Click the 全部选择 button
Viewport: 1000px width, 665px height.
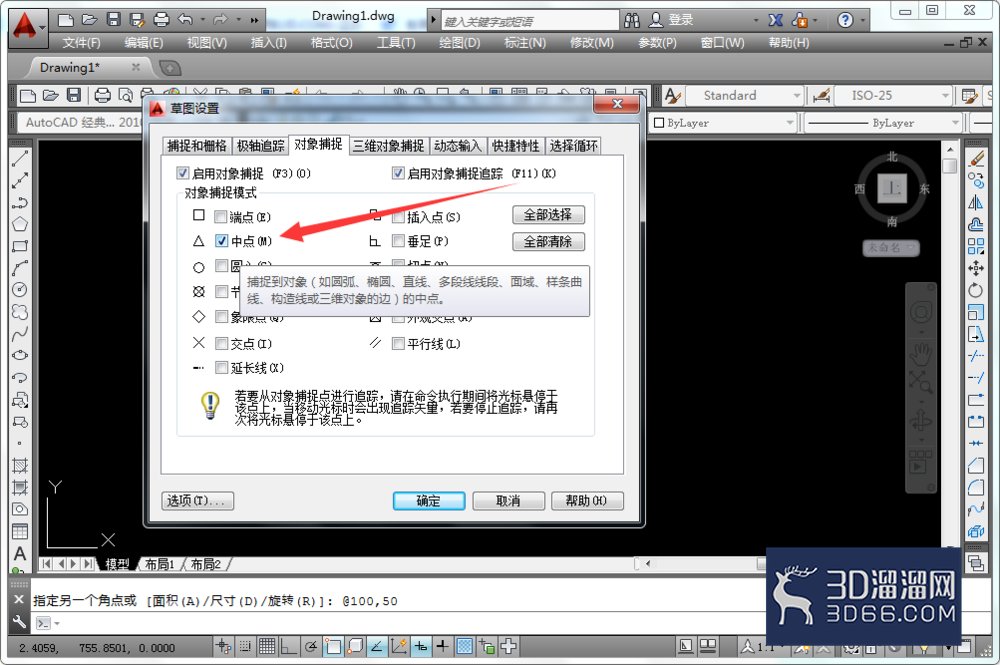pyautogui.click(x=548, y=215)
